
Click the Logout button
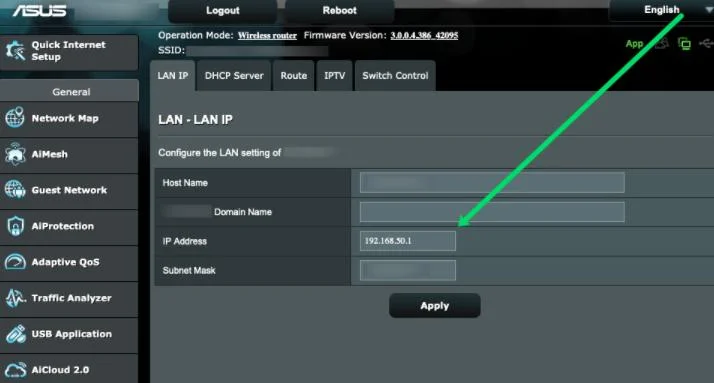pyautogui.click(x=223, y=10)
